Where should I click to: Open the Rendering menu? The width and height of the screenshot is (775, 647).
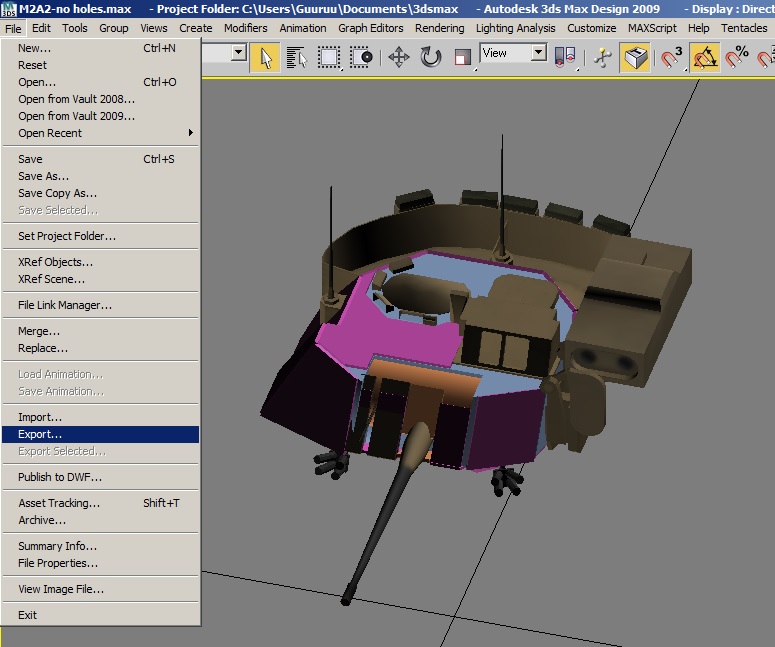pos(439,28)
